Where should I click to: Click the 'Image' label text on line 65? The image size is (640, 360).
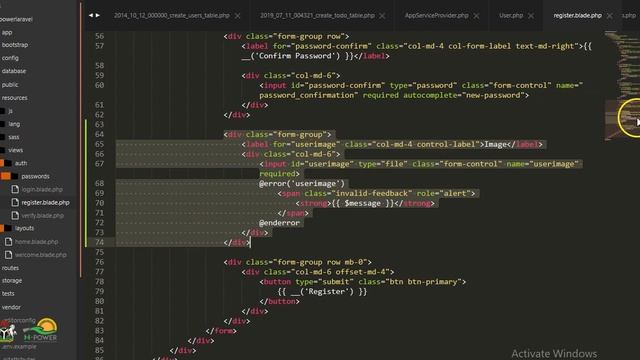pyautogui.click(x=496, y=144)
